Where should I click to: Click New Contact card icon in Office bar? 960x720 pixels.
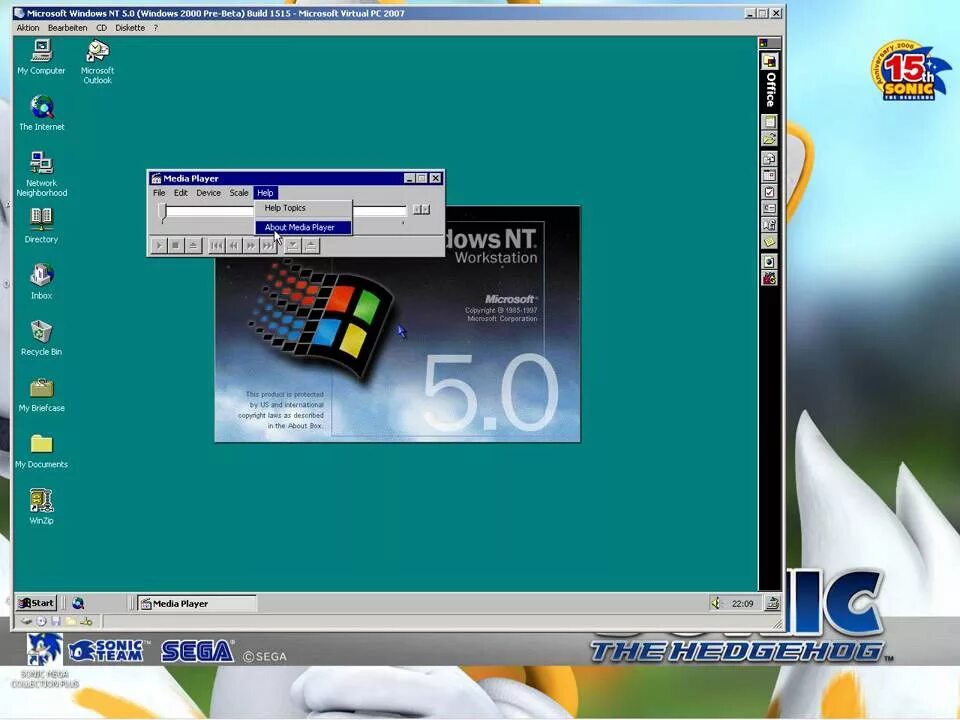(770, 209)
